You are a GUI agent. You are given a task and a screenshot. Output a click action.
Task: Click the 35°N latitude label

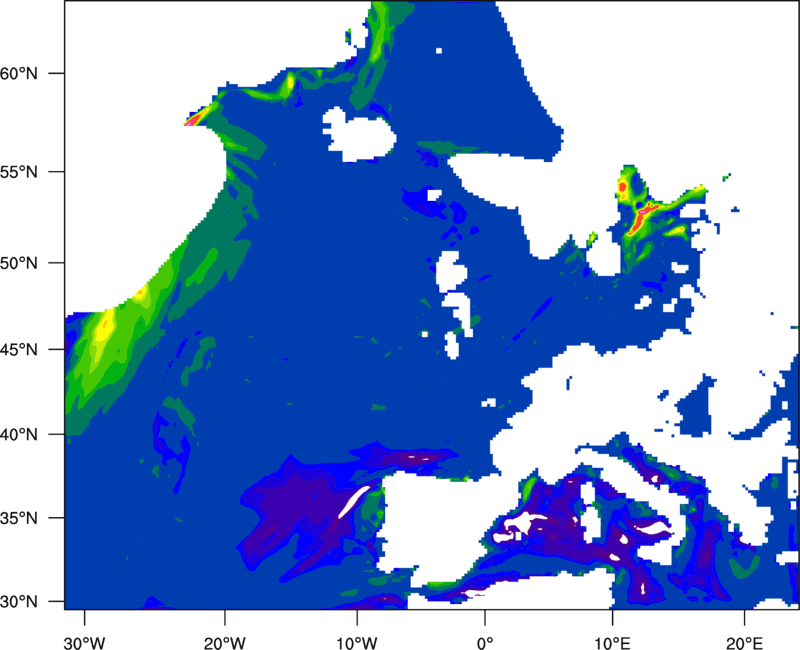(x=19, y=518)
